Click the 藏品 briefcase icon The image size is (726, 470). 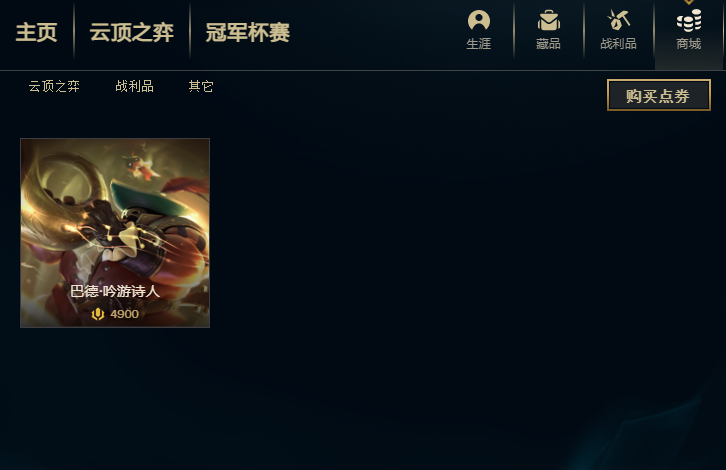[x=549, y=20]
